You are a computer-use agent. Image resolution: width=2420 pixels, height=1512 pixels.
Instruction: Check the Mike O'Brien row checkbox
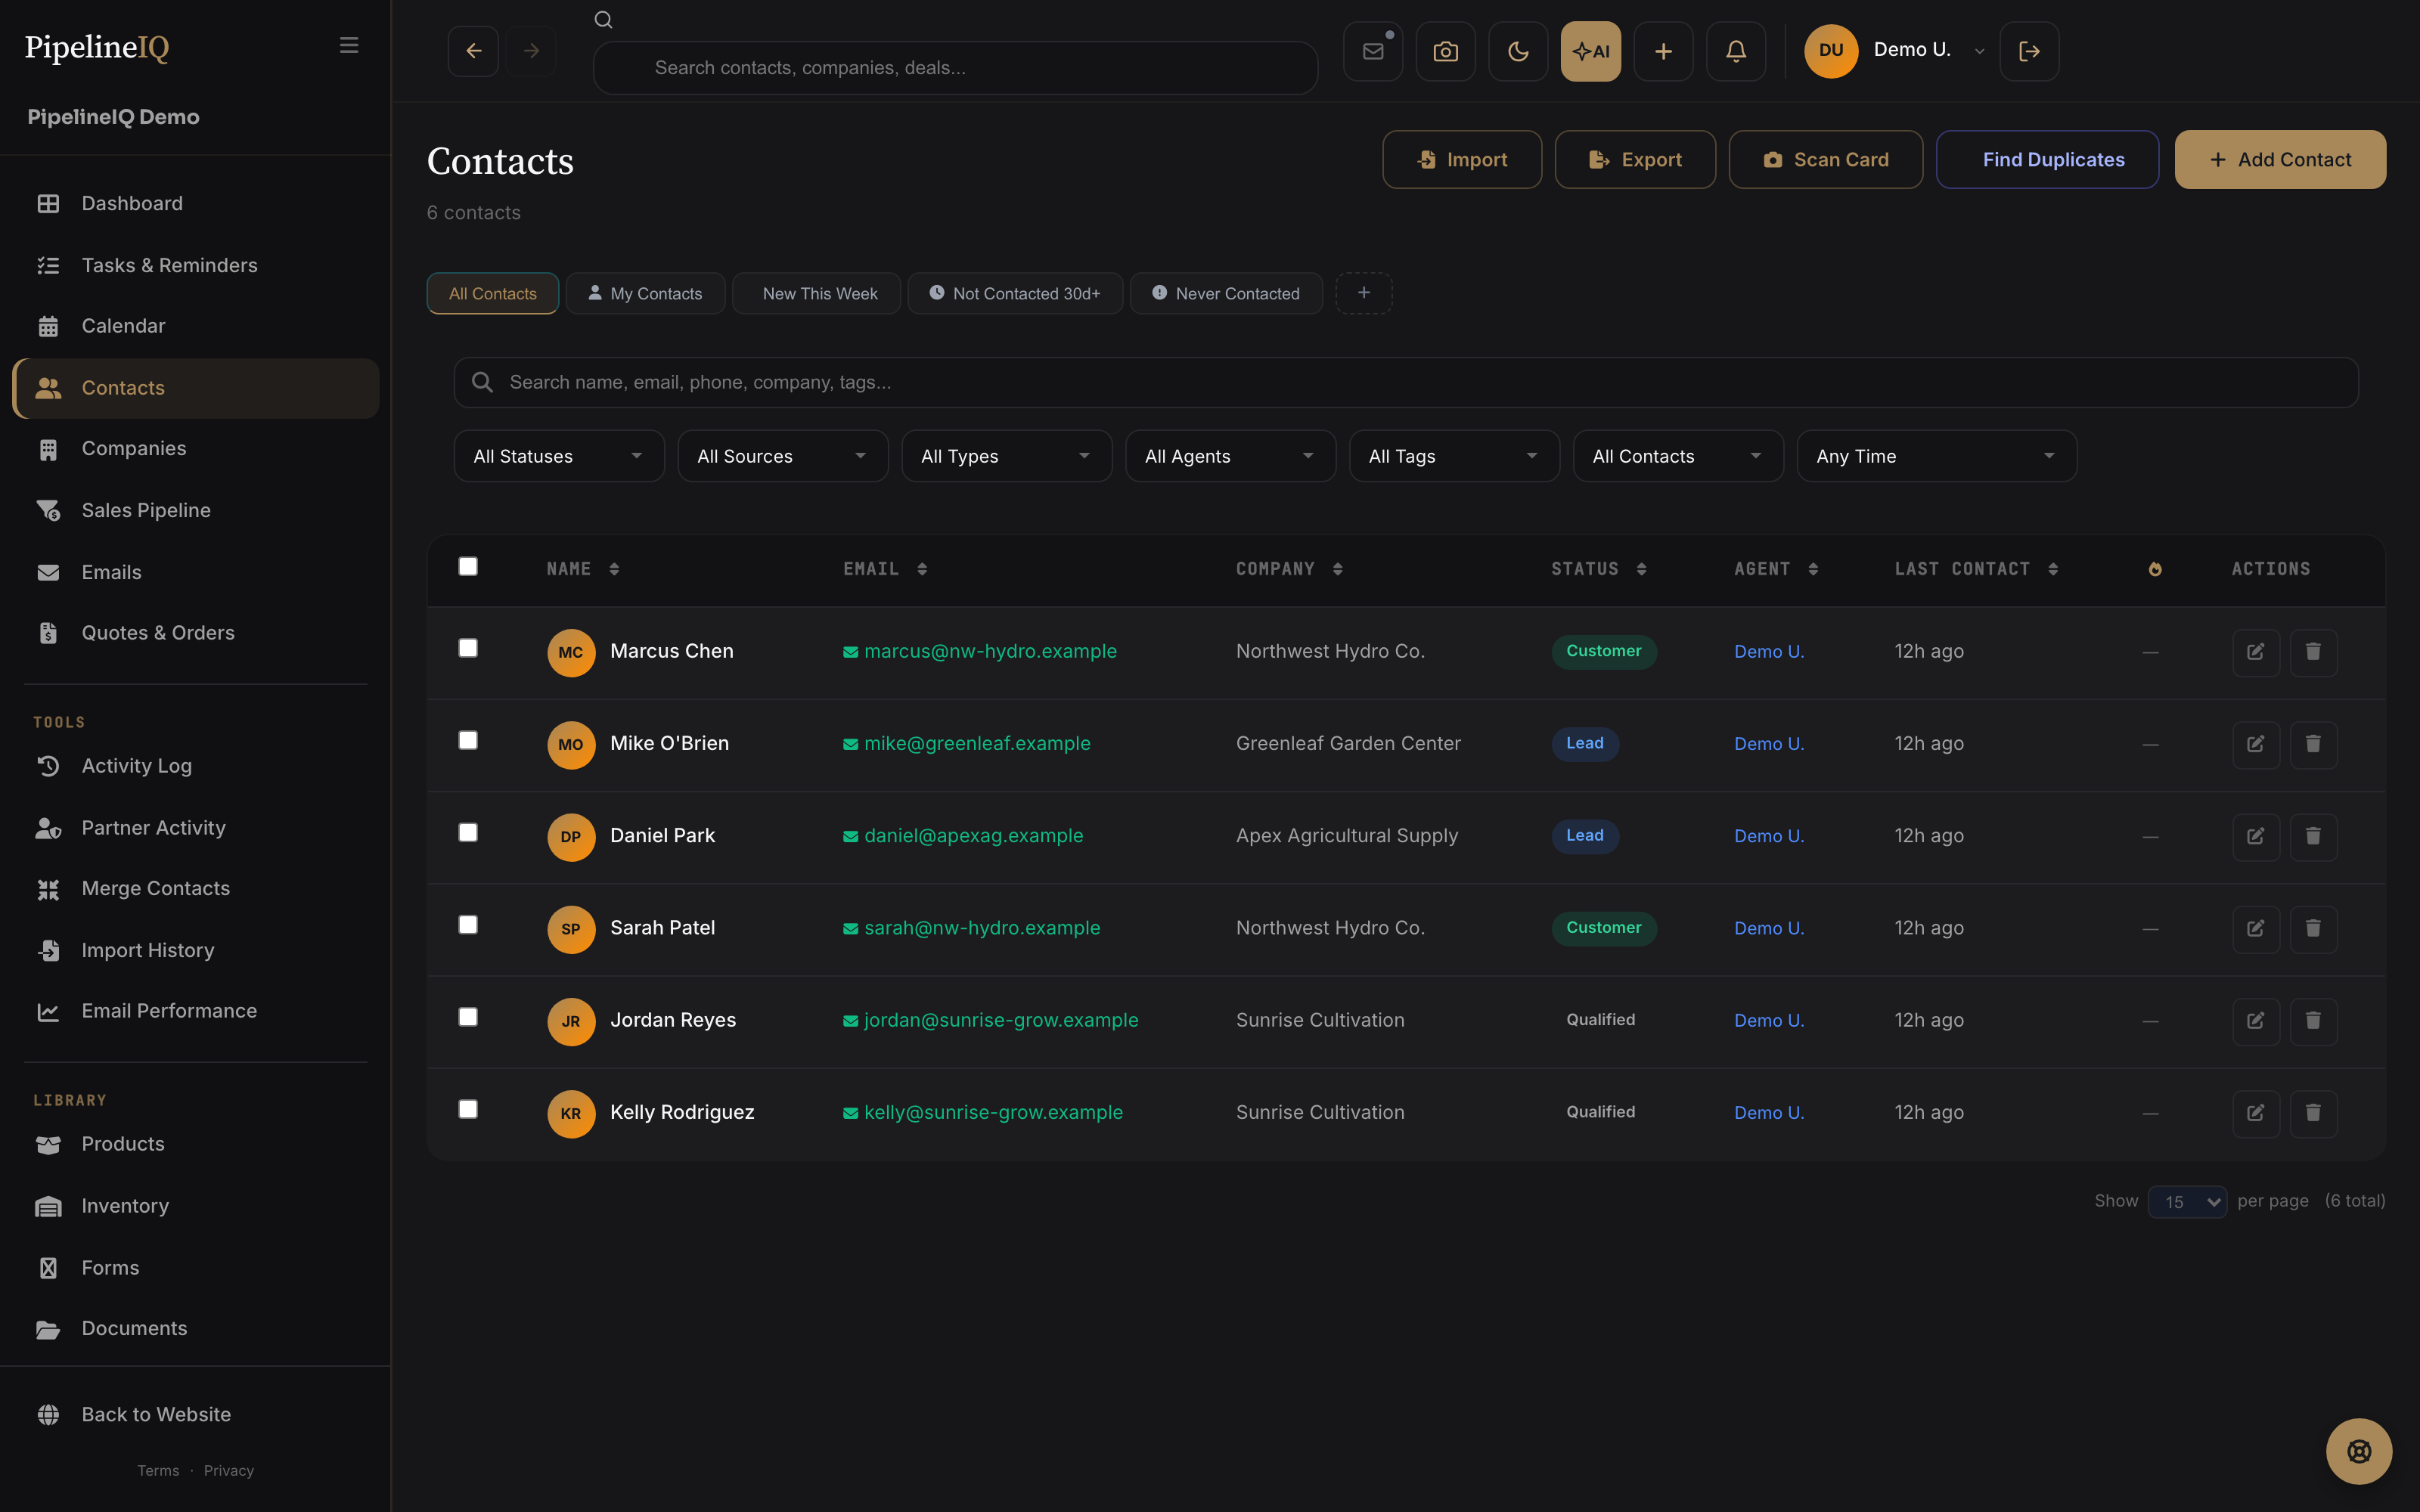(x=468, y=740)
